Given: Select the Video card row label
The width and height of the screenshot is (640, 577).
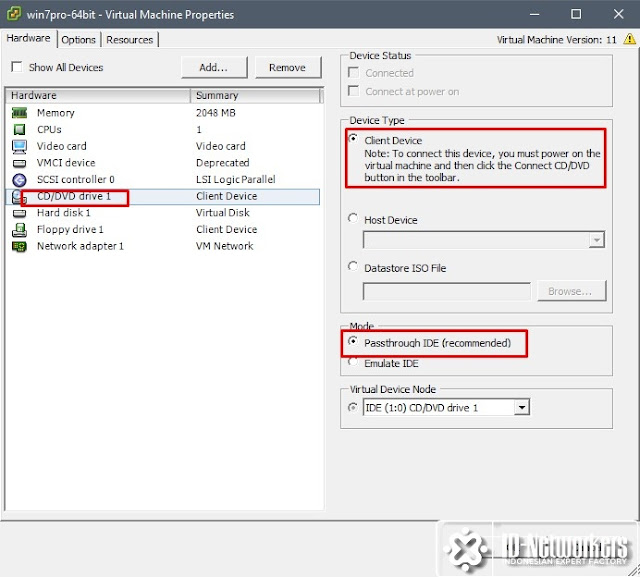Looking at the screenshot, I should 62,146.
